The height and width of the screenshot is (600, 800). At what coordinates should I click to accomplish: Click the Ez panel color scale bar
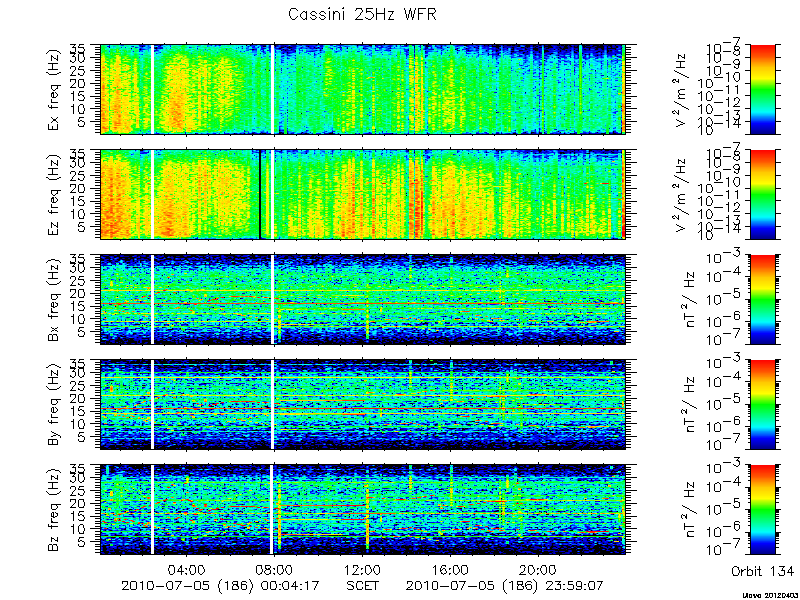coord(763,194)
